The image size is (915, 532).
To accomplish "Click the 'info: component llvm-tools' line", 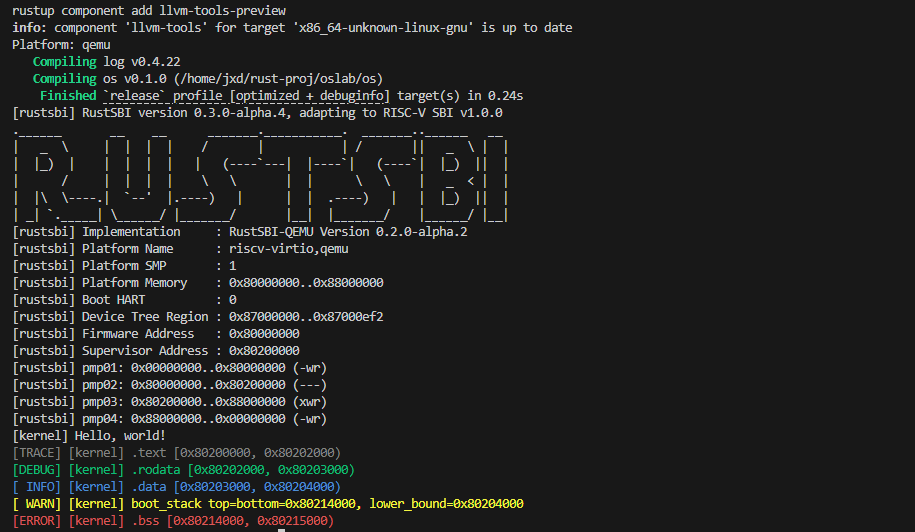I will tap(292, 27).
